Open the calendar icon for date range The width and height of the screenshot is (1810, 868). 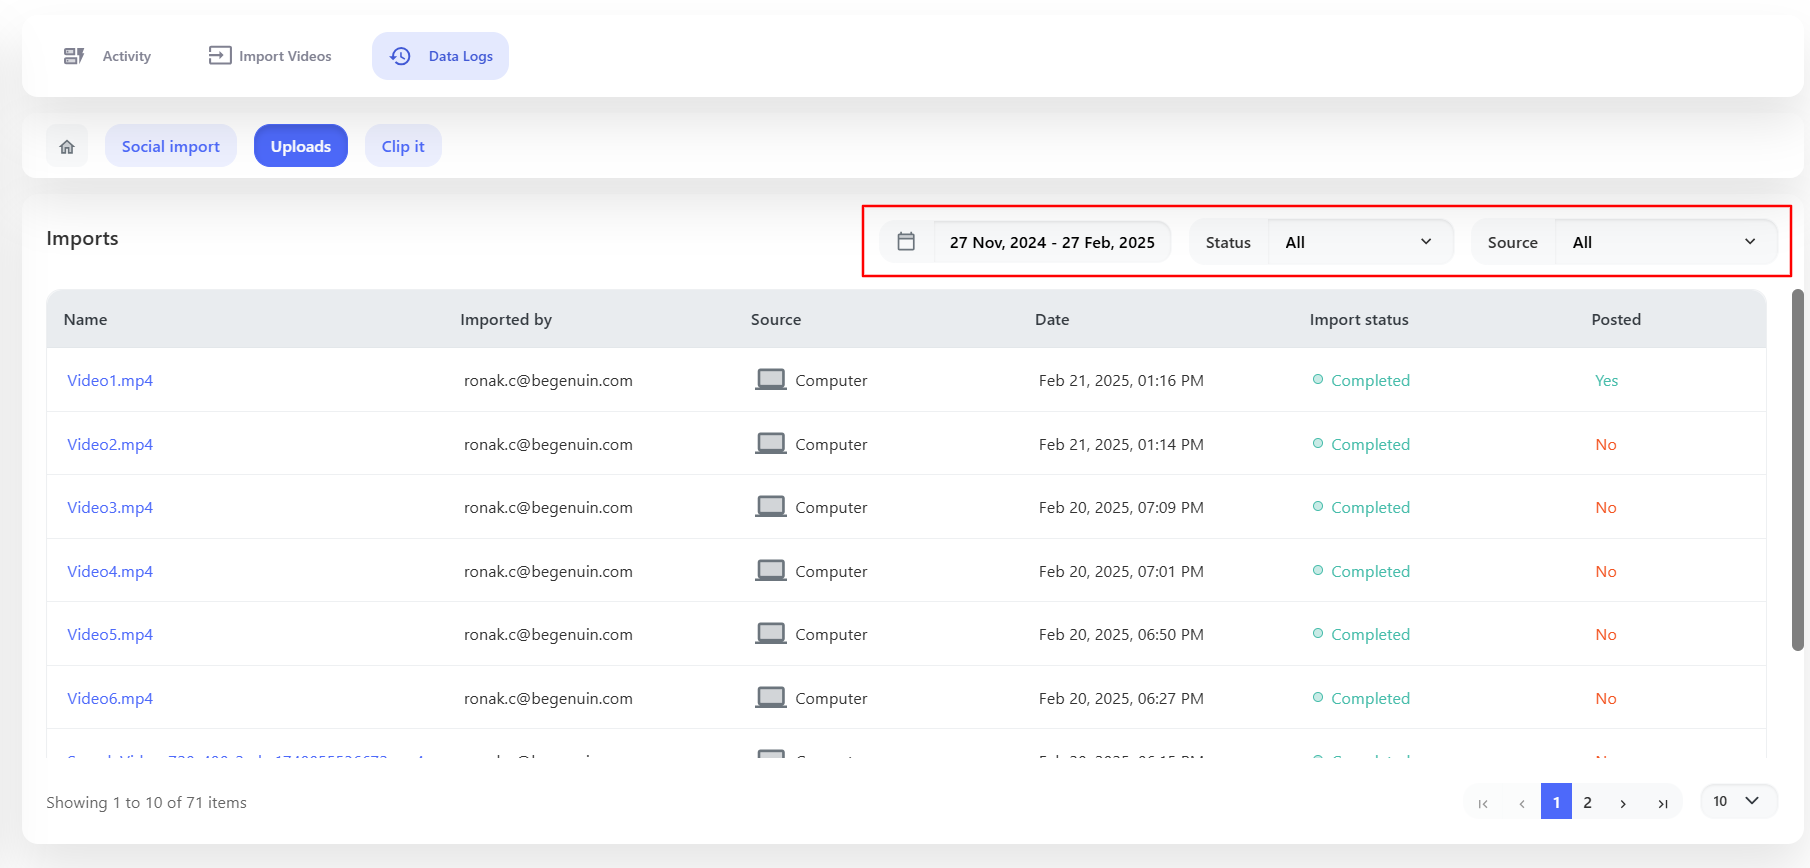tap(906, 241)
